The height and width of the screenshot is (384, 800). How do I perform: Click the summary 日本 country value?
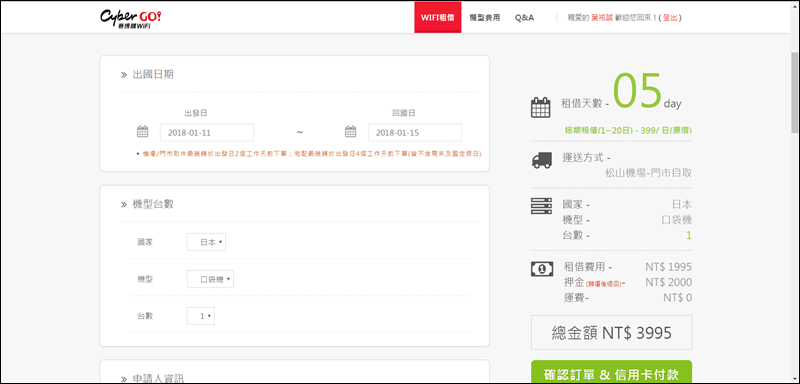point(682,205)
